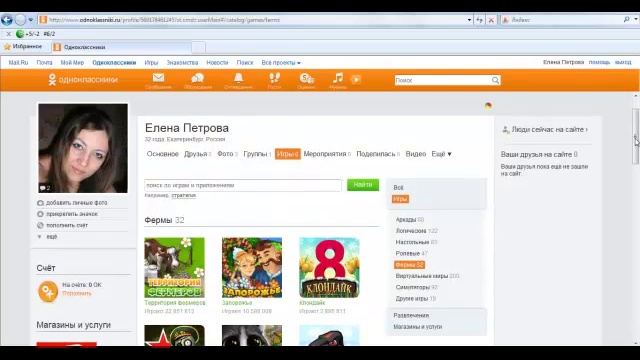Click the 'People on site now' person icon
This screenshot has width=640, height=360.
(x=506, y=130)
